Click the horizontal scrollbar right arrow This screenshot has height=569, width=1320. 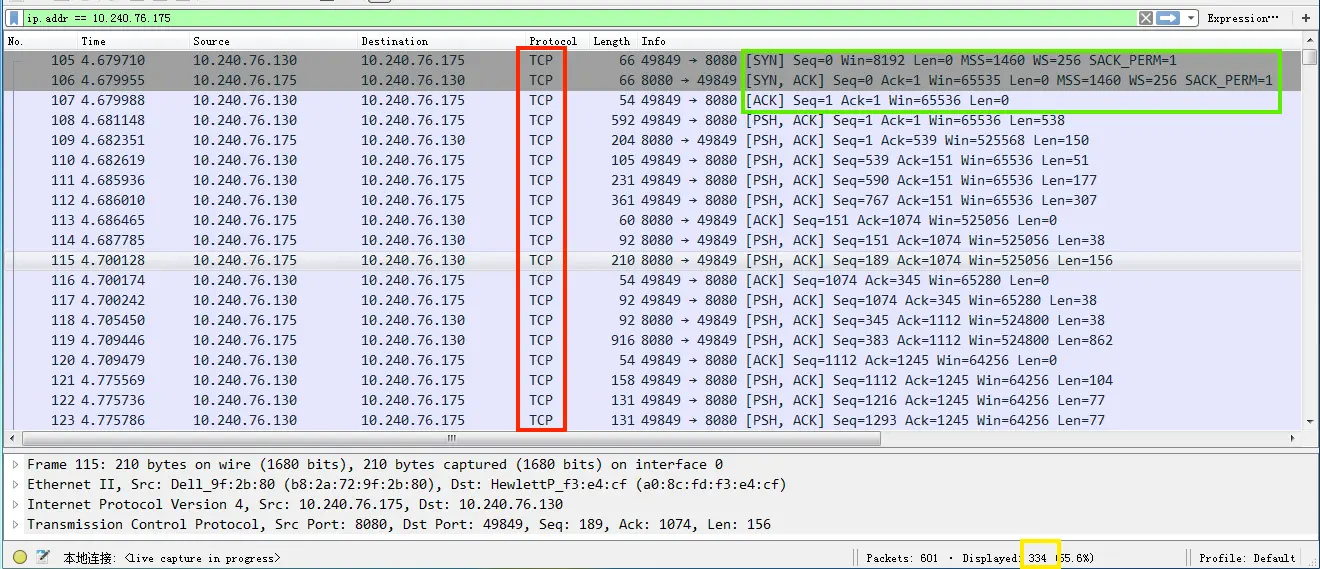1293,438
